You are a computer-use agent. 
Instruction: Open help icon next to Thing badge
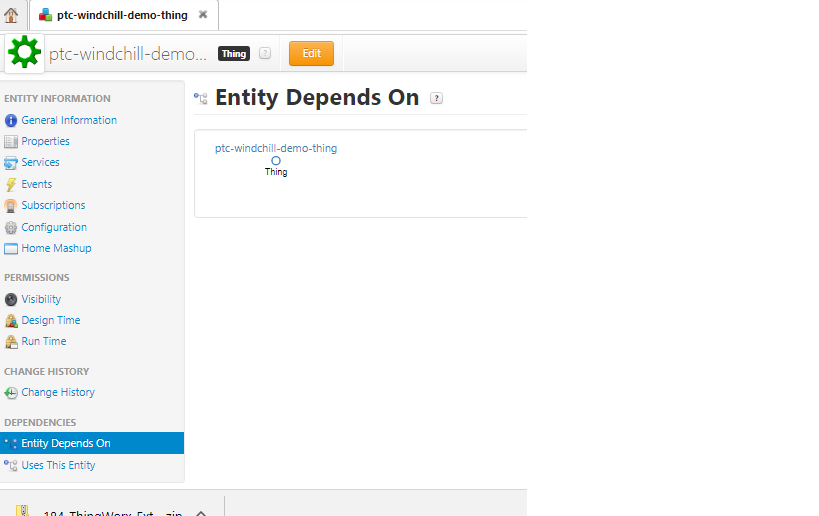pyautogui.click(x=265, y=53)
